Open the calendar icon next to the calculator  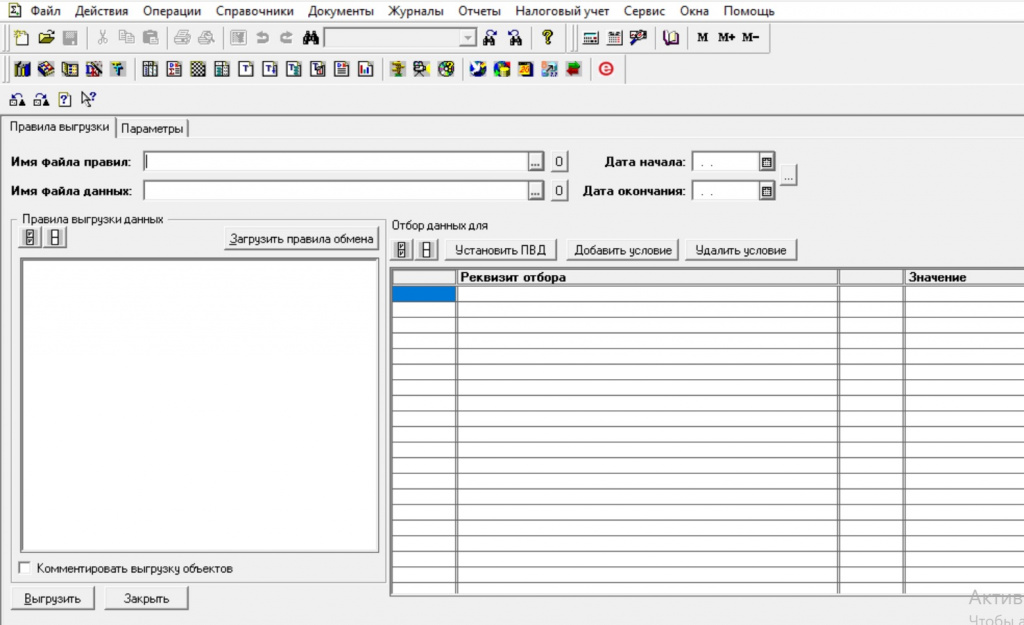(615, 38)
